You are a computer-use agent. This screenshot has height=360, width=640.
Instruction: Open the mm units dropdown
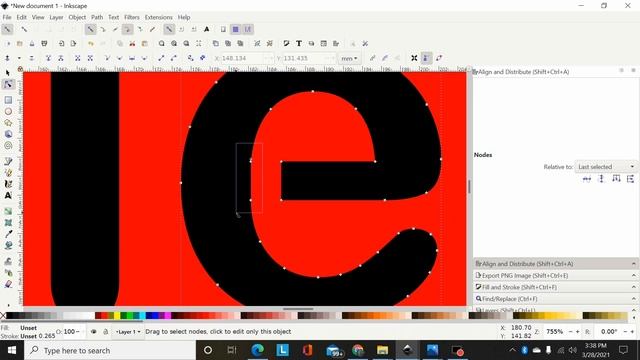point(349,58)
